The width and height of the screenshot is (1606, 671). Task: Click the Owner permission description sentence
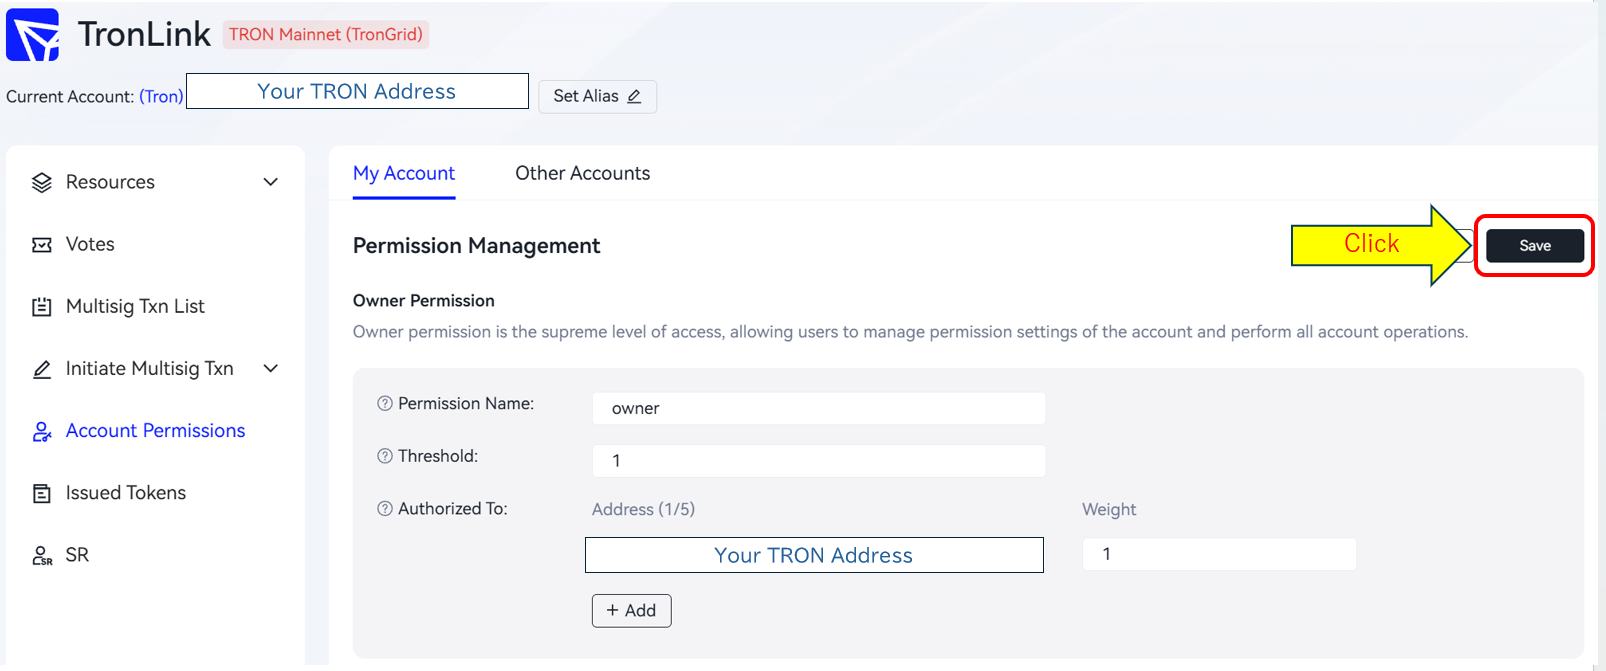click(910, 332)
